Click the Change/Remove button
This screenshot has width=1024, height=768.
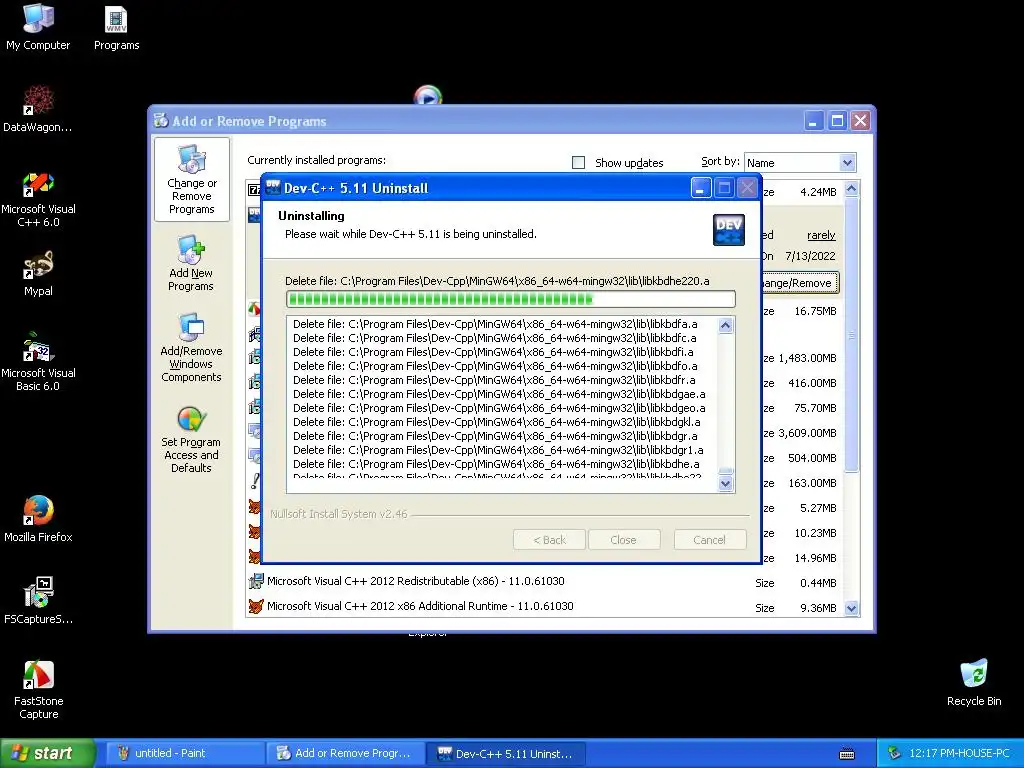(x=799, y=283)
